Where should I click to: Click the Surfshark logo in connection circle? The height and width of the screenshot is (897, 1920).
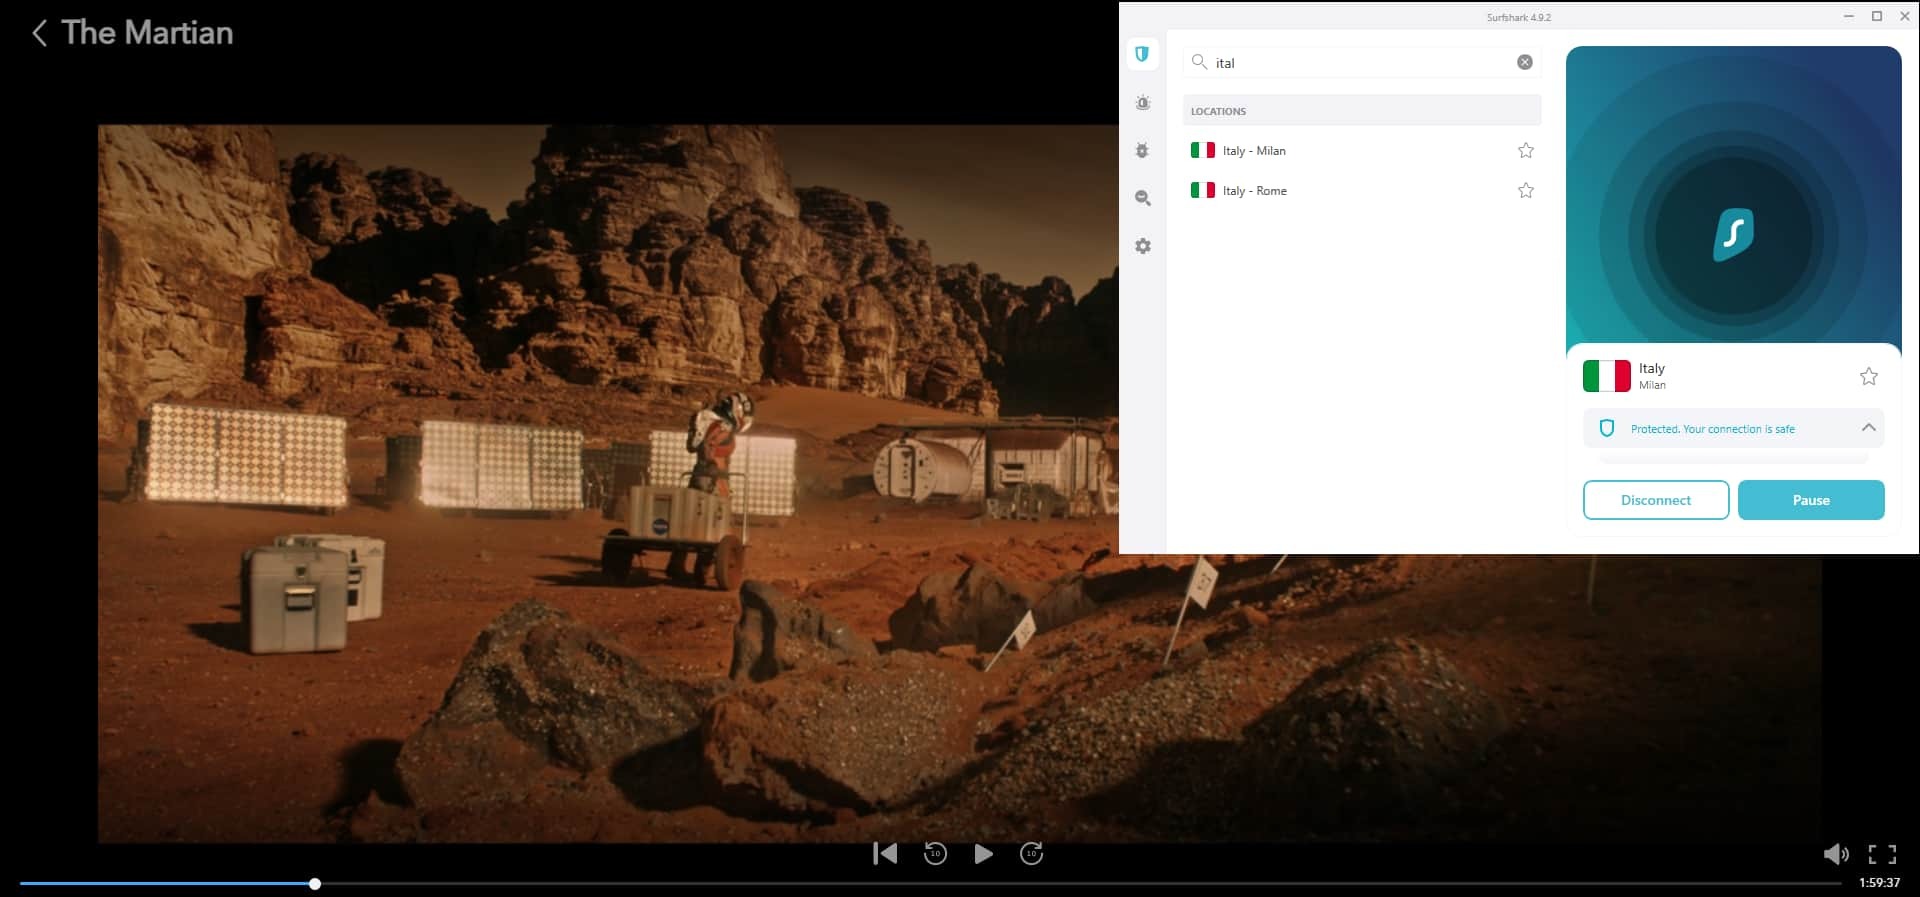tap(1734, 234)
